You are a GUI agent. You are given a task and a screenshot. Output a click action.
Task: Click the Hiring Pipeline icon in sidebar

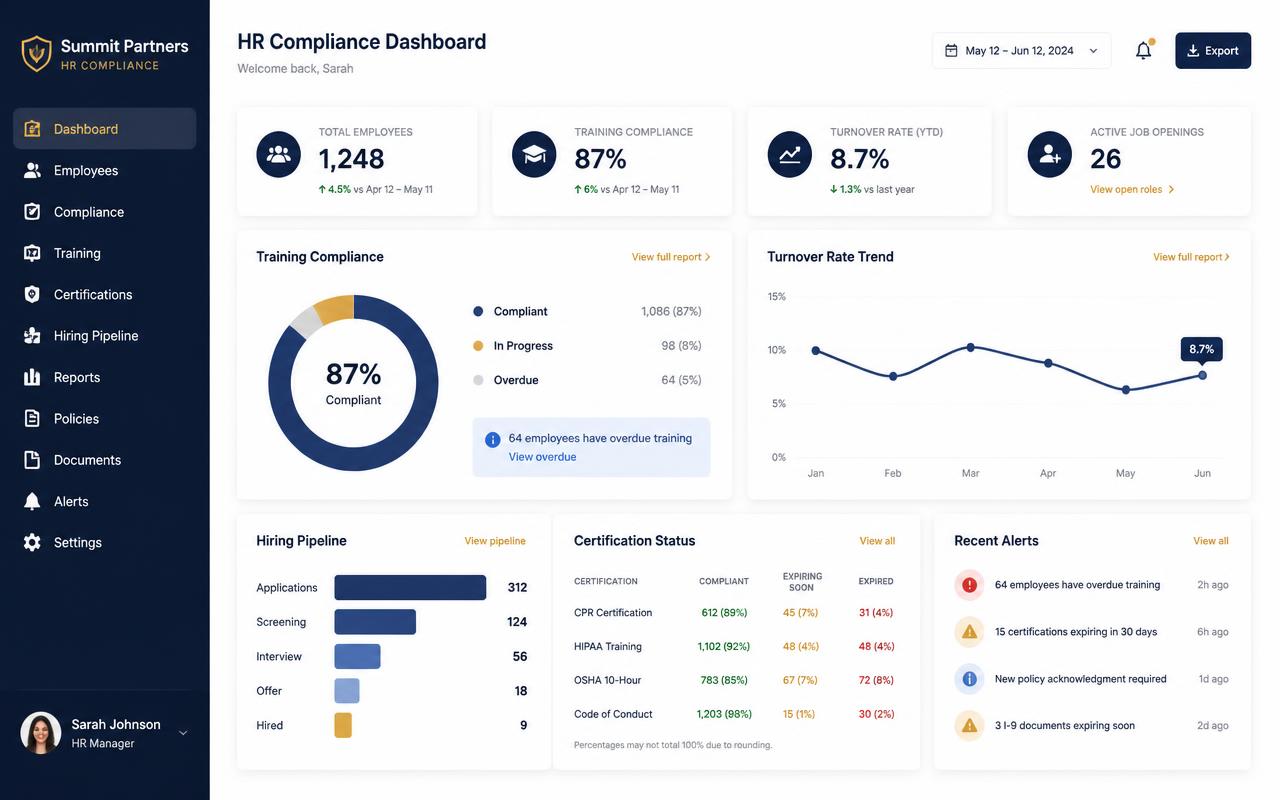tap(32, 336)
